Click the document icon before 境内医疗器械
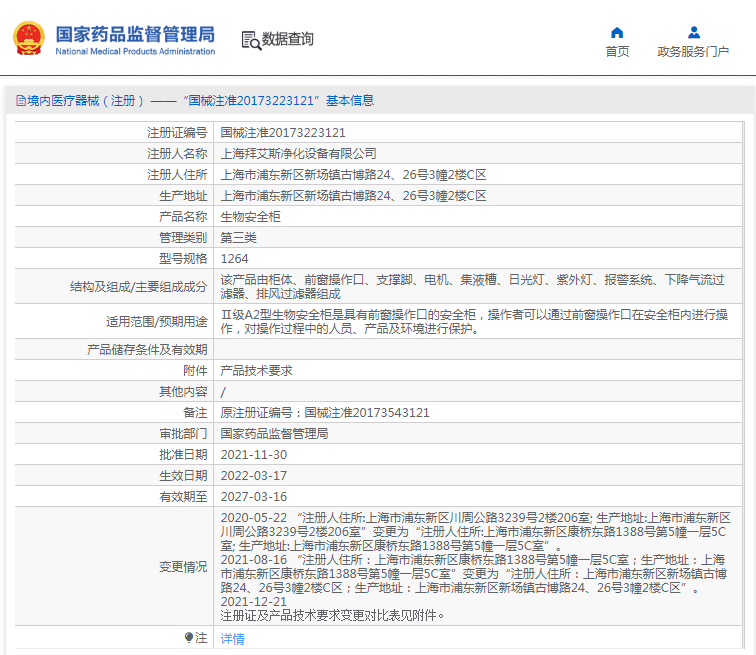 point(21,101)
